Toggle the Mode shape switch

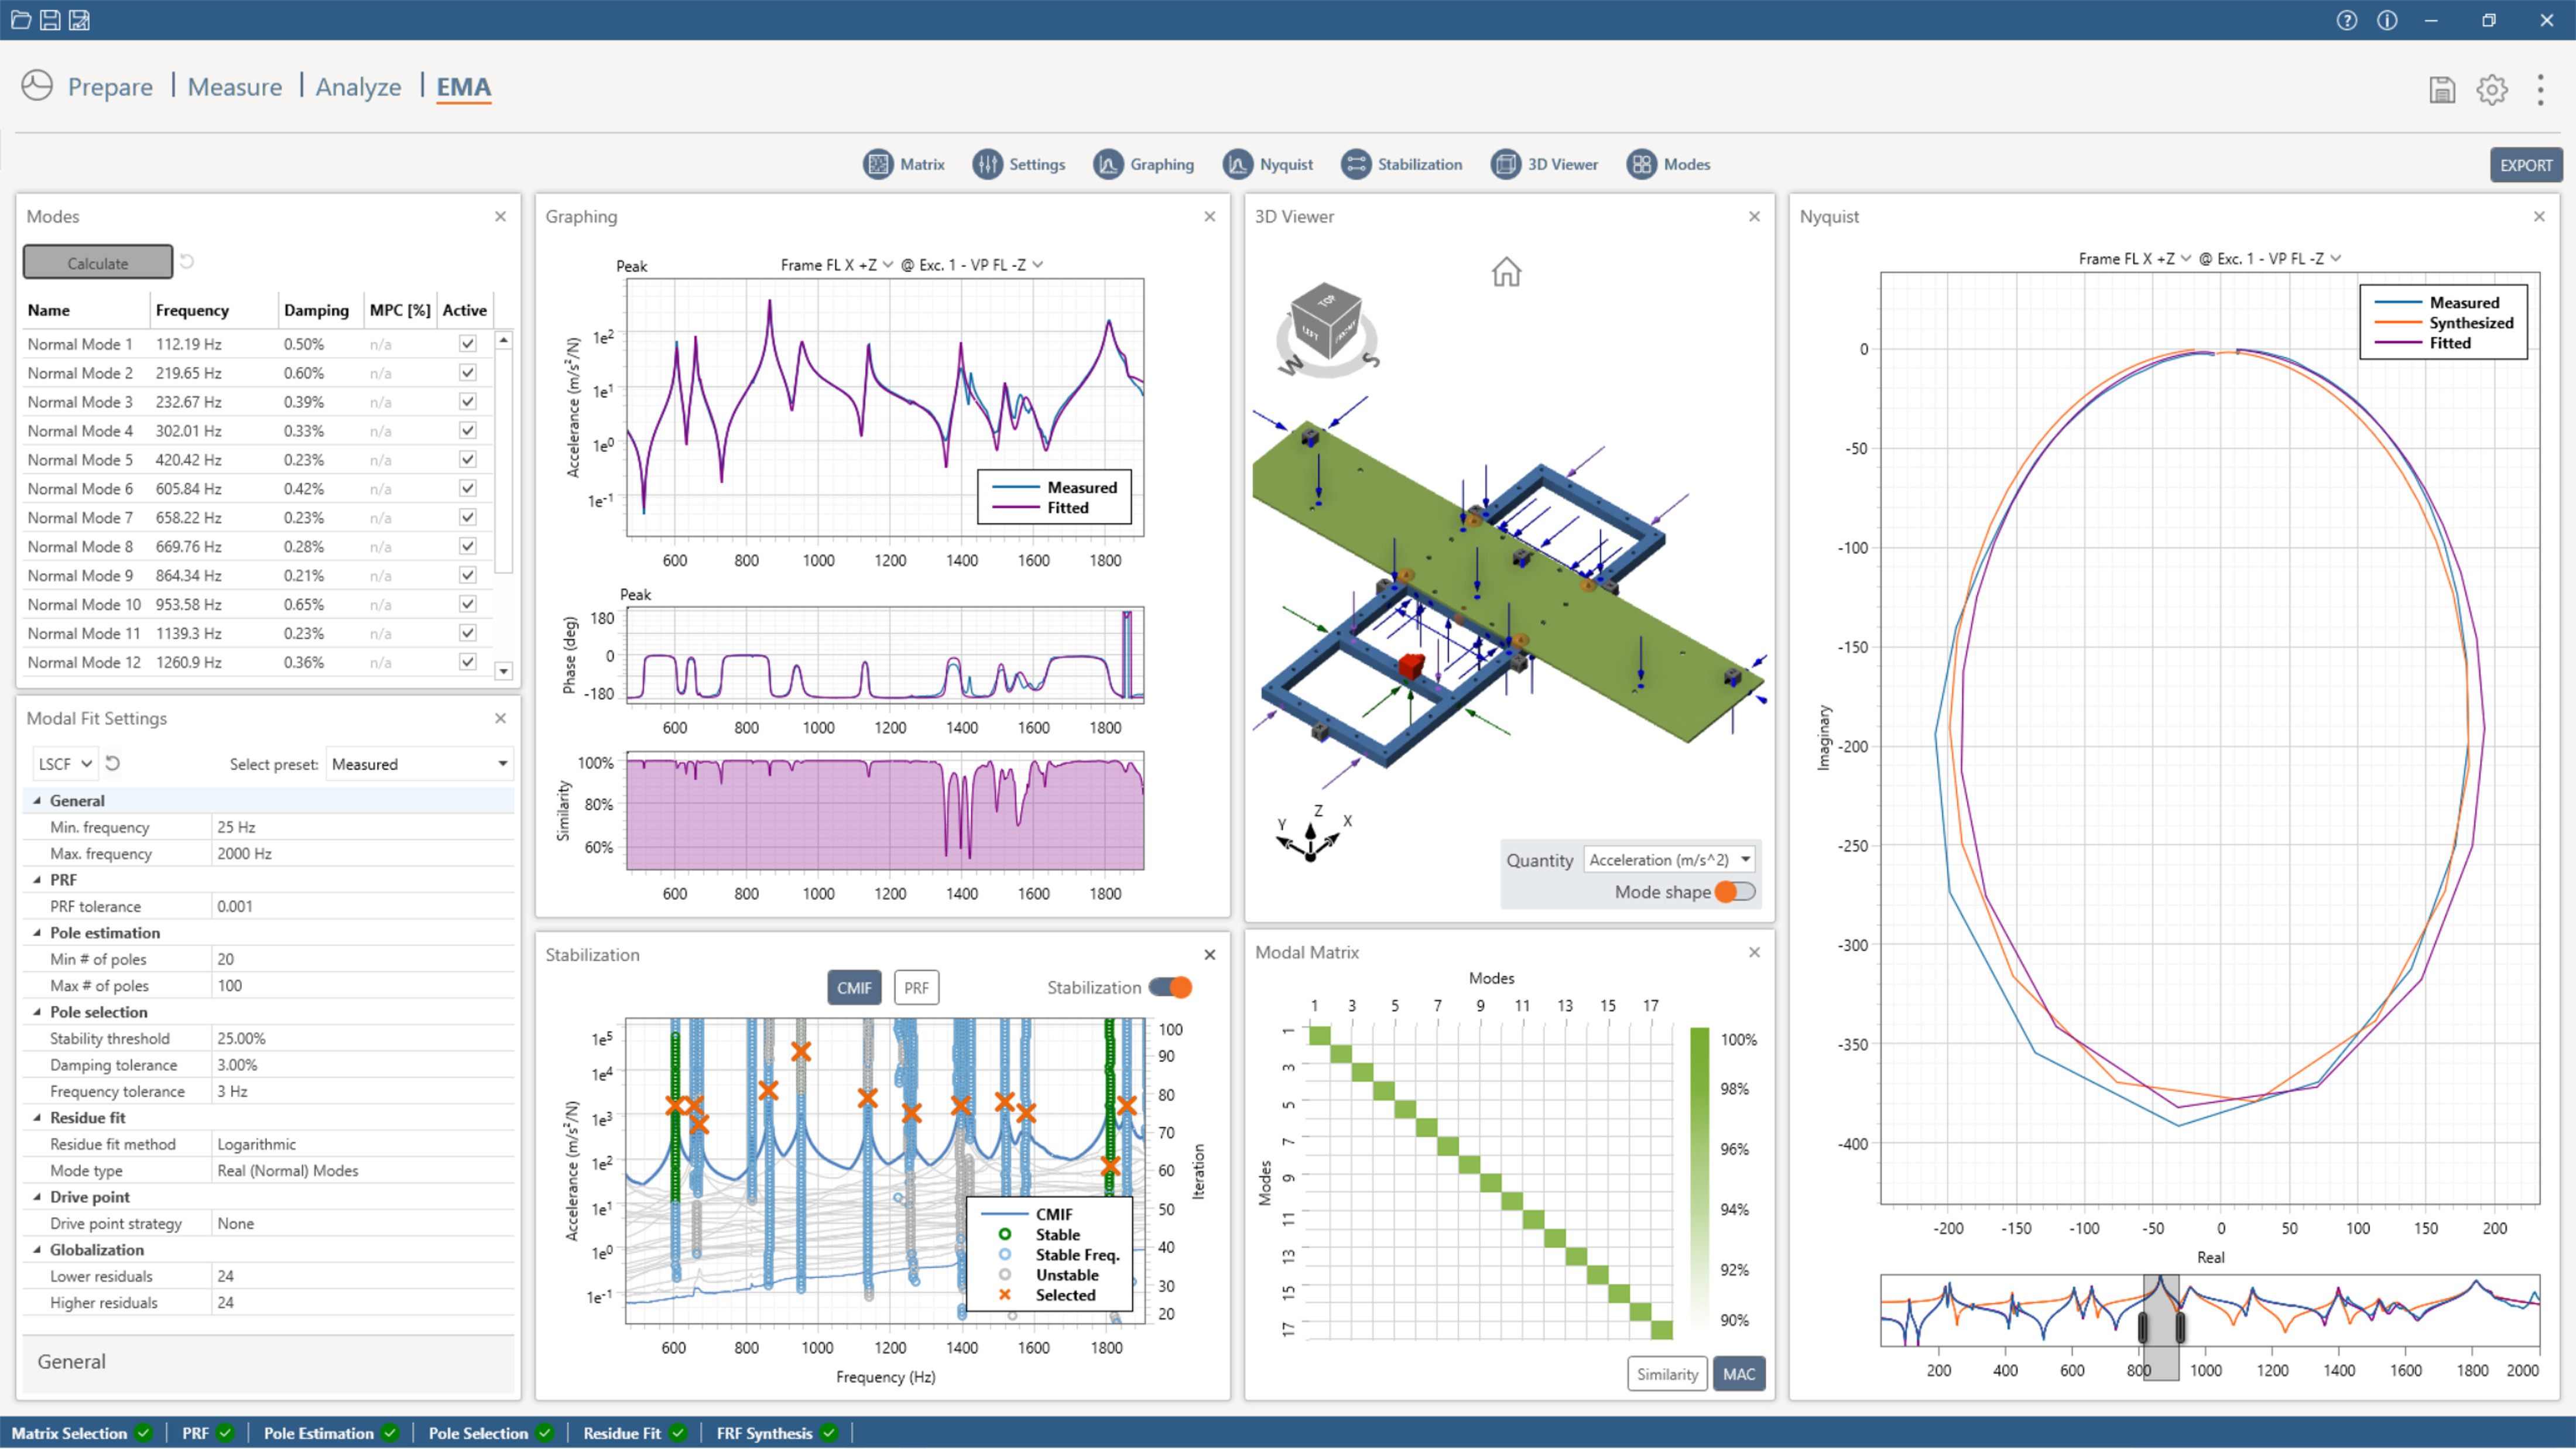pyautogui.click(x=1735, y=891)
